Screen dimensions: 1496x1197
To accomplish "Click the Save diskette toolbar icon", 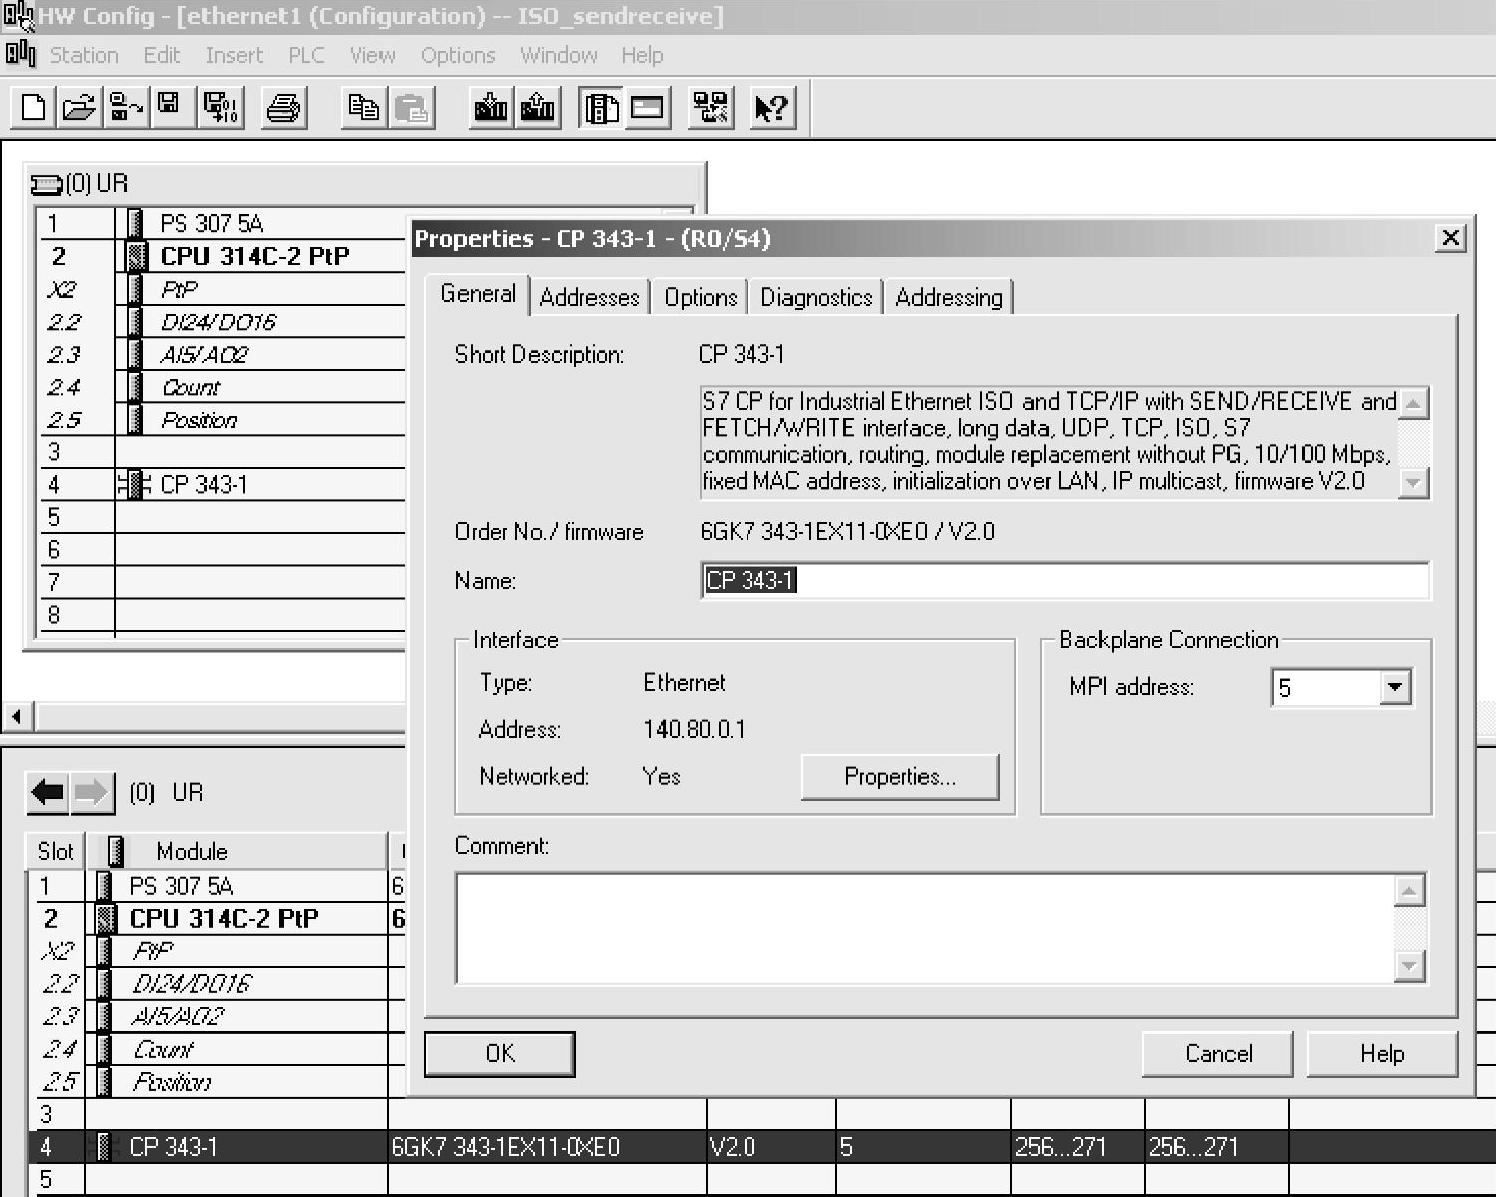I will pyautogui.click(x=170, y=107).
